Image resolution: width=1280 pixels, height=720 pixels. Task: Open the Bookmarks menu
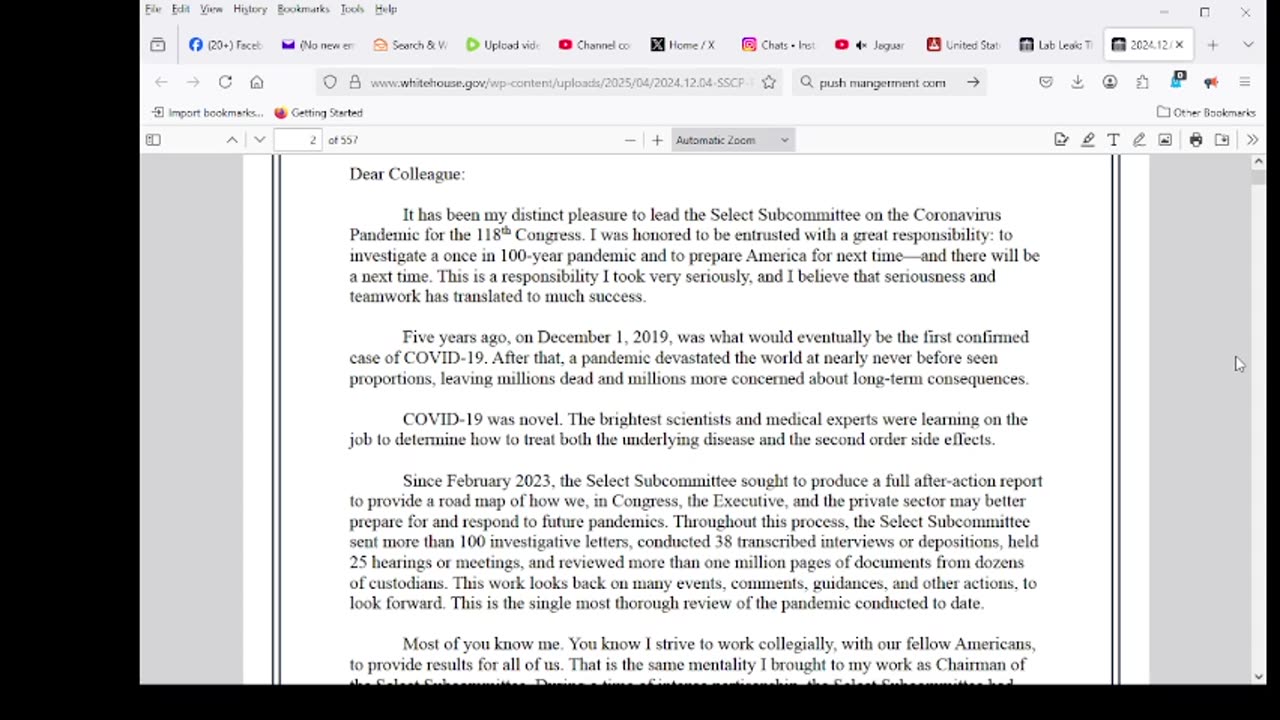tap(303, 9)
